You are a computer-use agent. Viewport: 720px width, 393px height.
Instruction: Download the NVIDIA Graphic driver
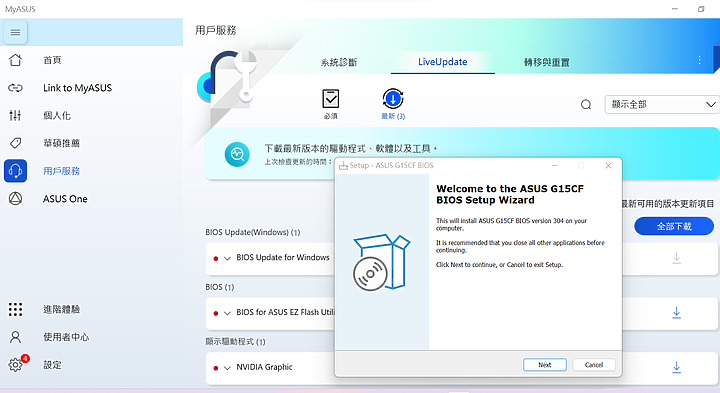pyautogui.click(x=676, y=367)
